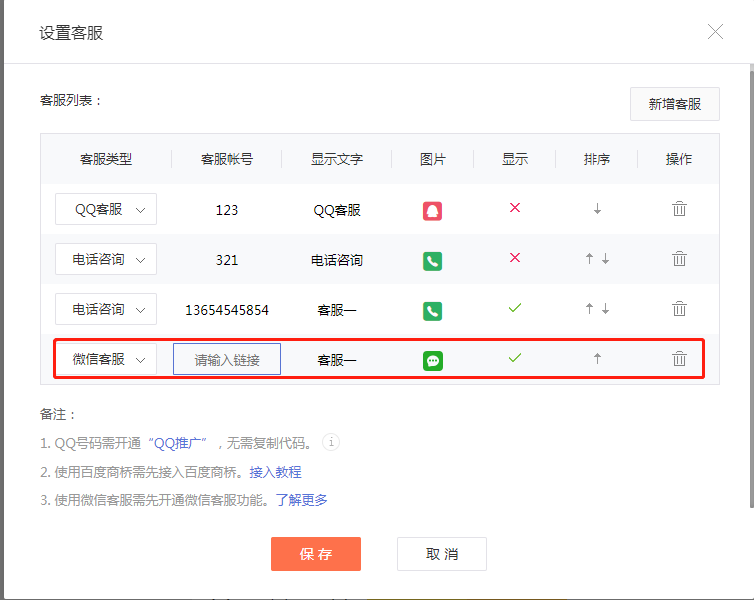Click the orange 保存 button
Viewport: 754px width, 600px height.
[315, 554]
